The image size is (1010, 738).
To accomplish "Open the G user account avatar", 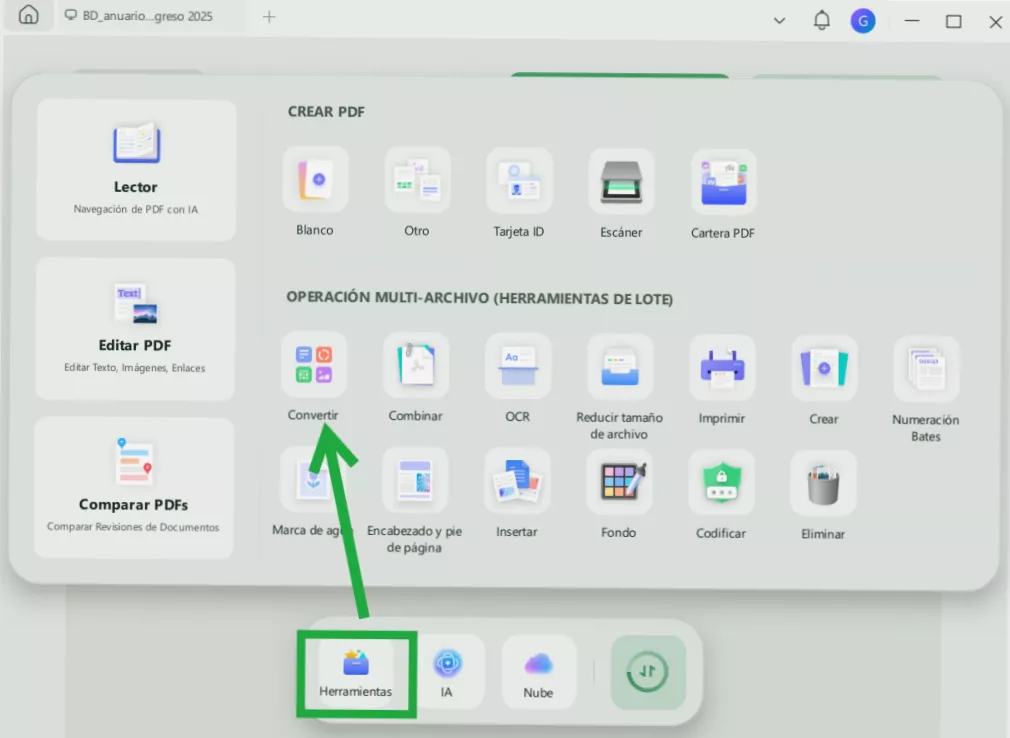I will [x=863, y=21].
